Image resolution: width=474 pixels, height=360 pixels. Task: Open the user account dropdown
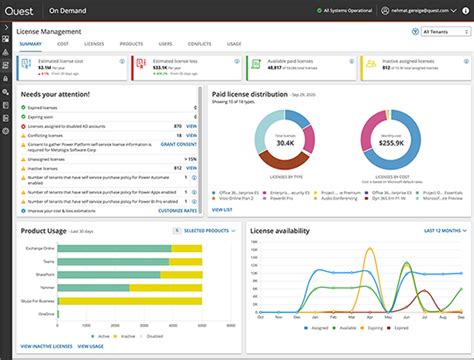419,11
